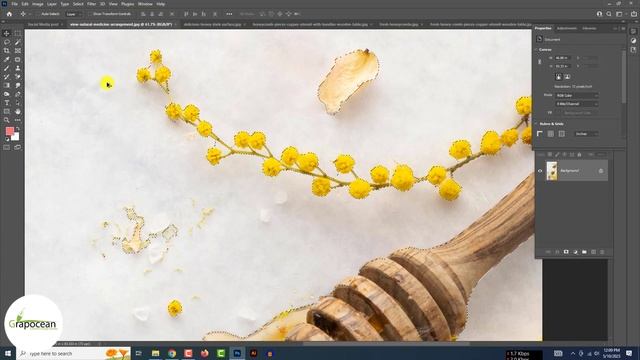The image size is (640, 360).
Task: Click the Document label in Properties
Action: 552,40
